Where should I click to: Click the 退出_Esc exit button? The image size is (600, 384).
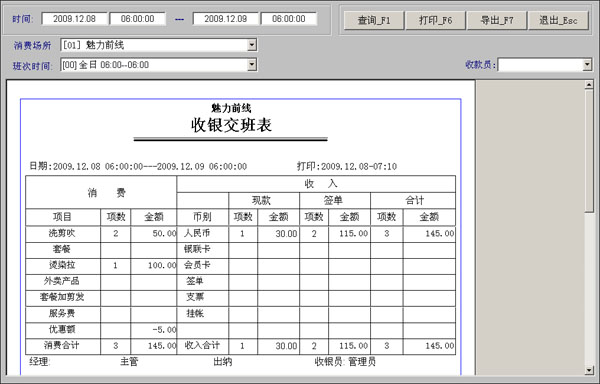point(558,20)
